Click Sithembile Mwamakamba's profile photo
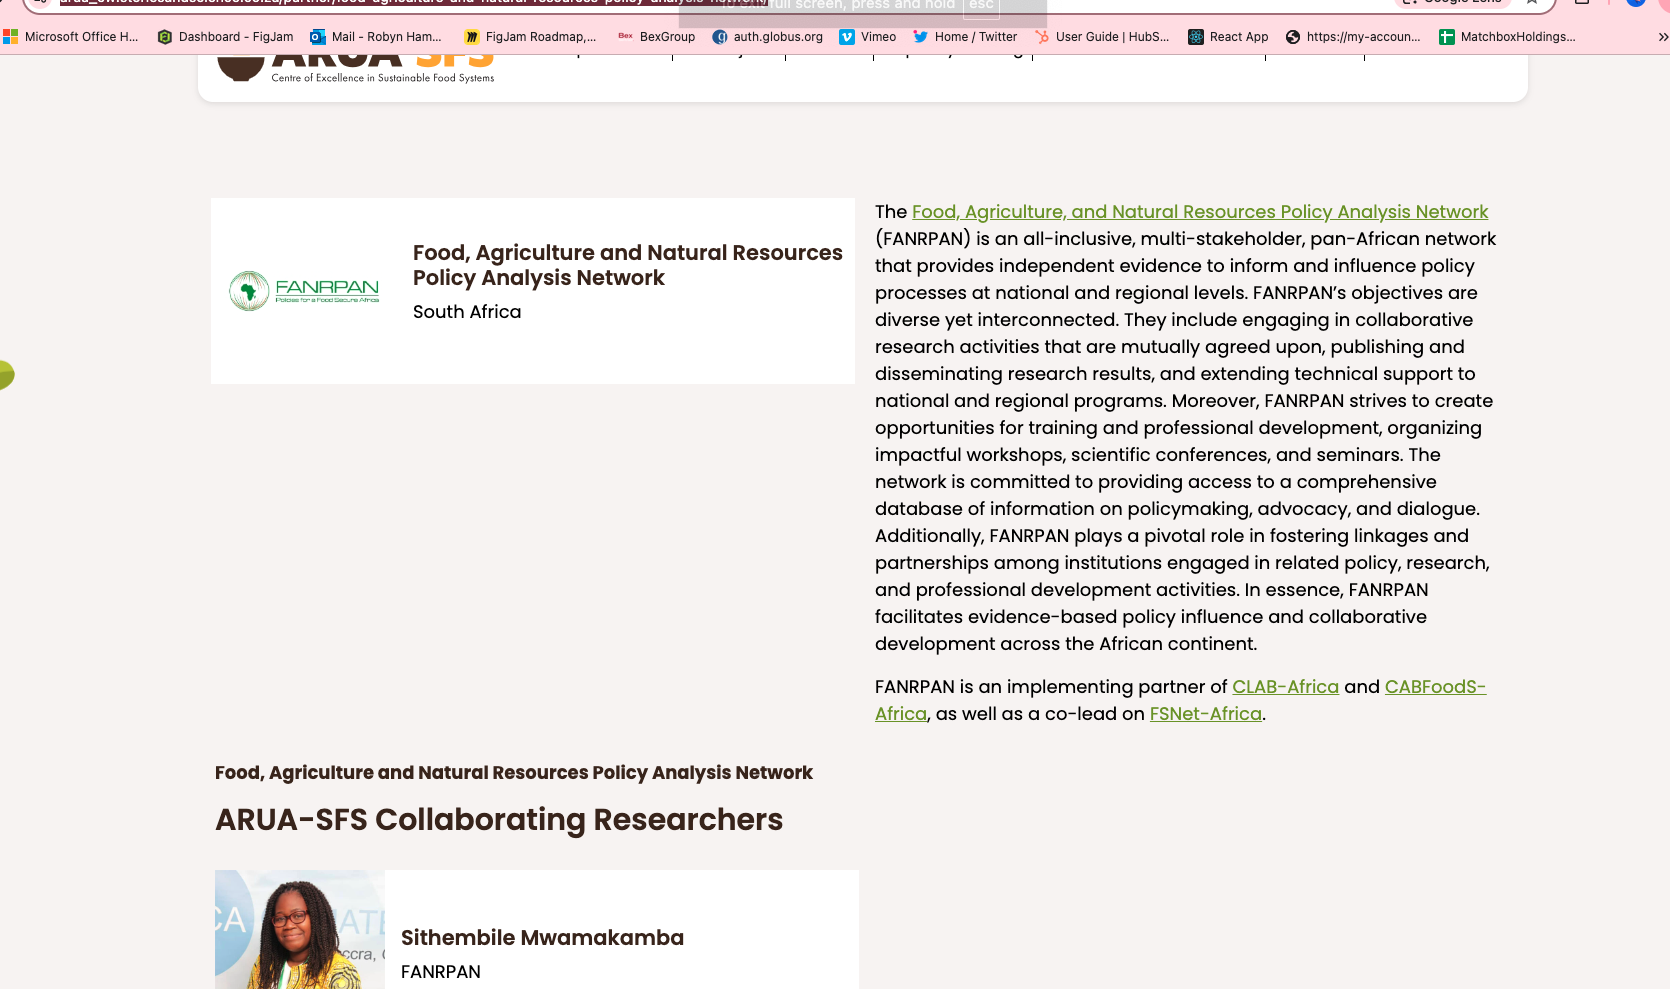Image resolution: width=1670 pixels, height=989 pixels. (300, 930)
